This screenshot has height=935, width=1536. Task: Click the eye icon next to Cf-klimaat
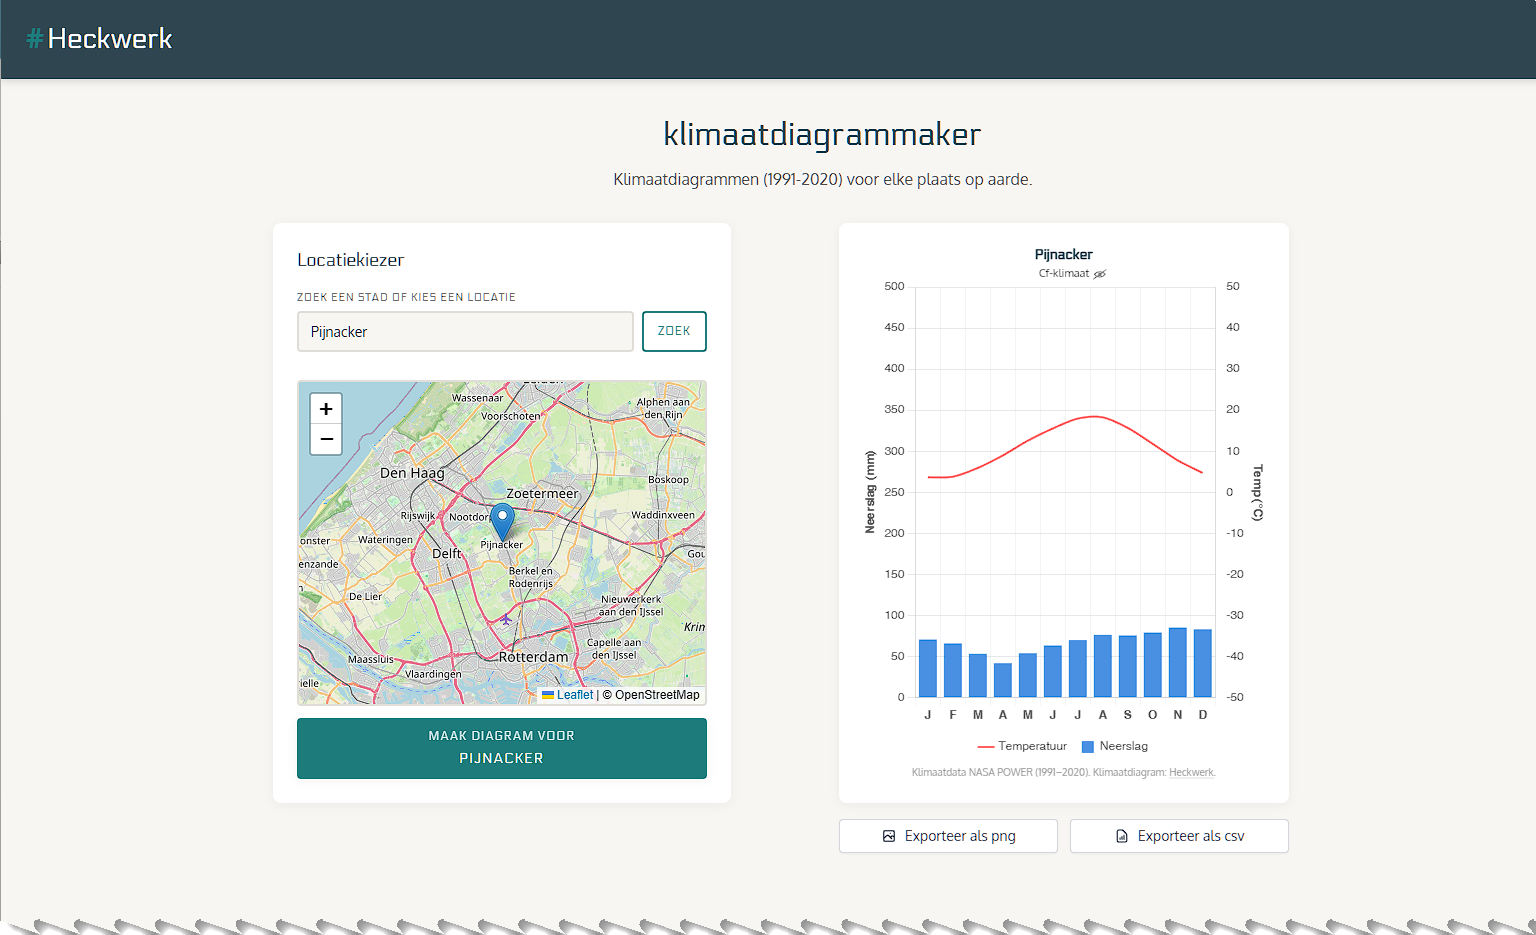pyautogui.click(x=1100, y=274)
